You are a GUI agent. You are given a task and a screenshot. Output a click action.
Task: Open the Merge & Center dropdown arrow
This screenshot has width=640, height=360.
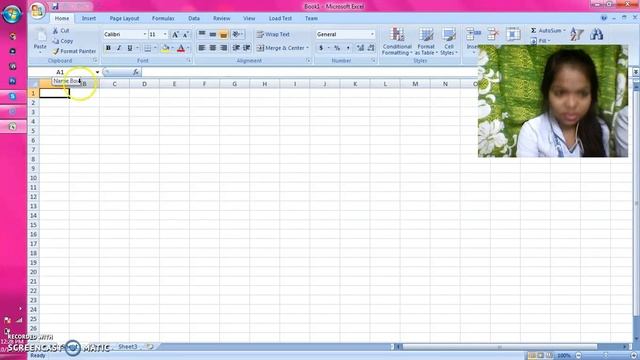tap(307, 48)
